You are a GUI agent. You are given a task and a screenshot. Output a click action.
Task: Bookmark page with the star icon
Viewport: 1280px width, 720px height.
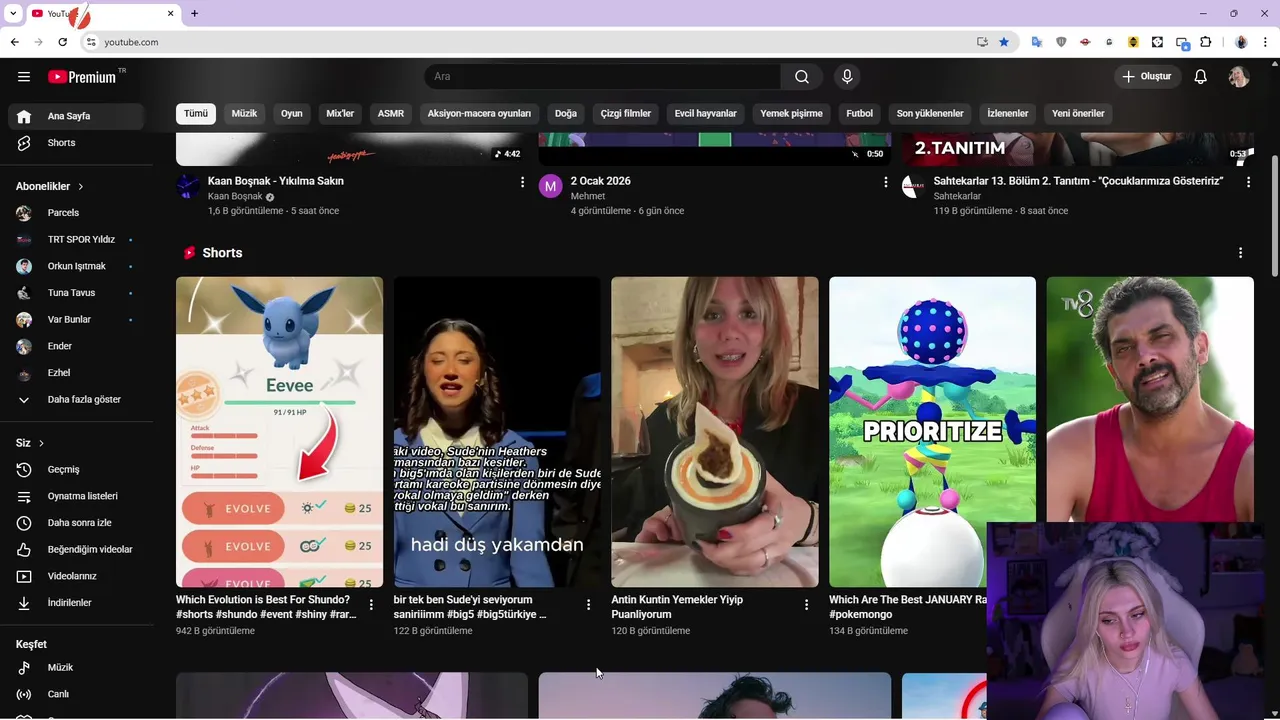pyautogui.click(x=1004, y=42)
